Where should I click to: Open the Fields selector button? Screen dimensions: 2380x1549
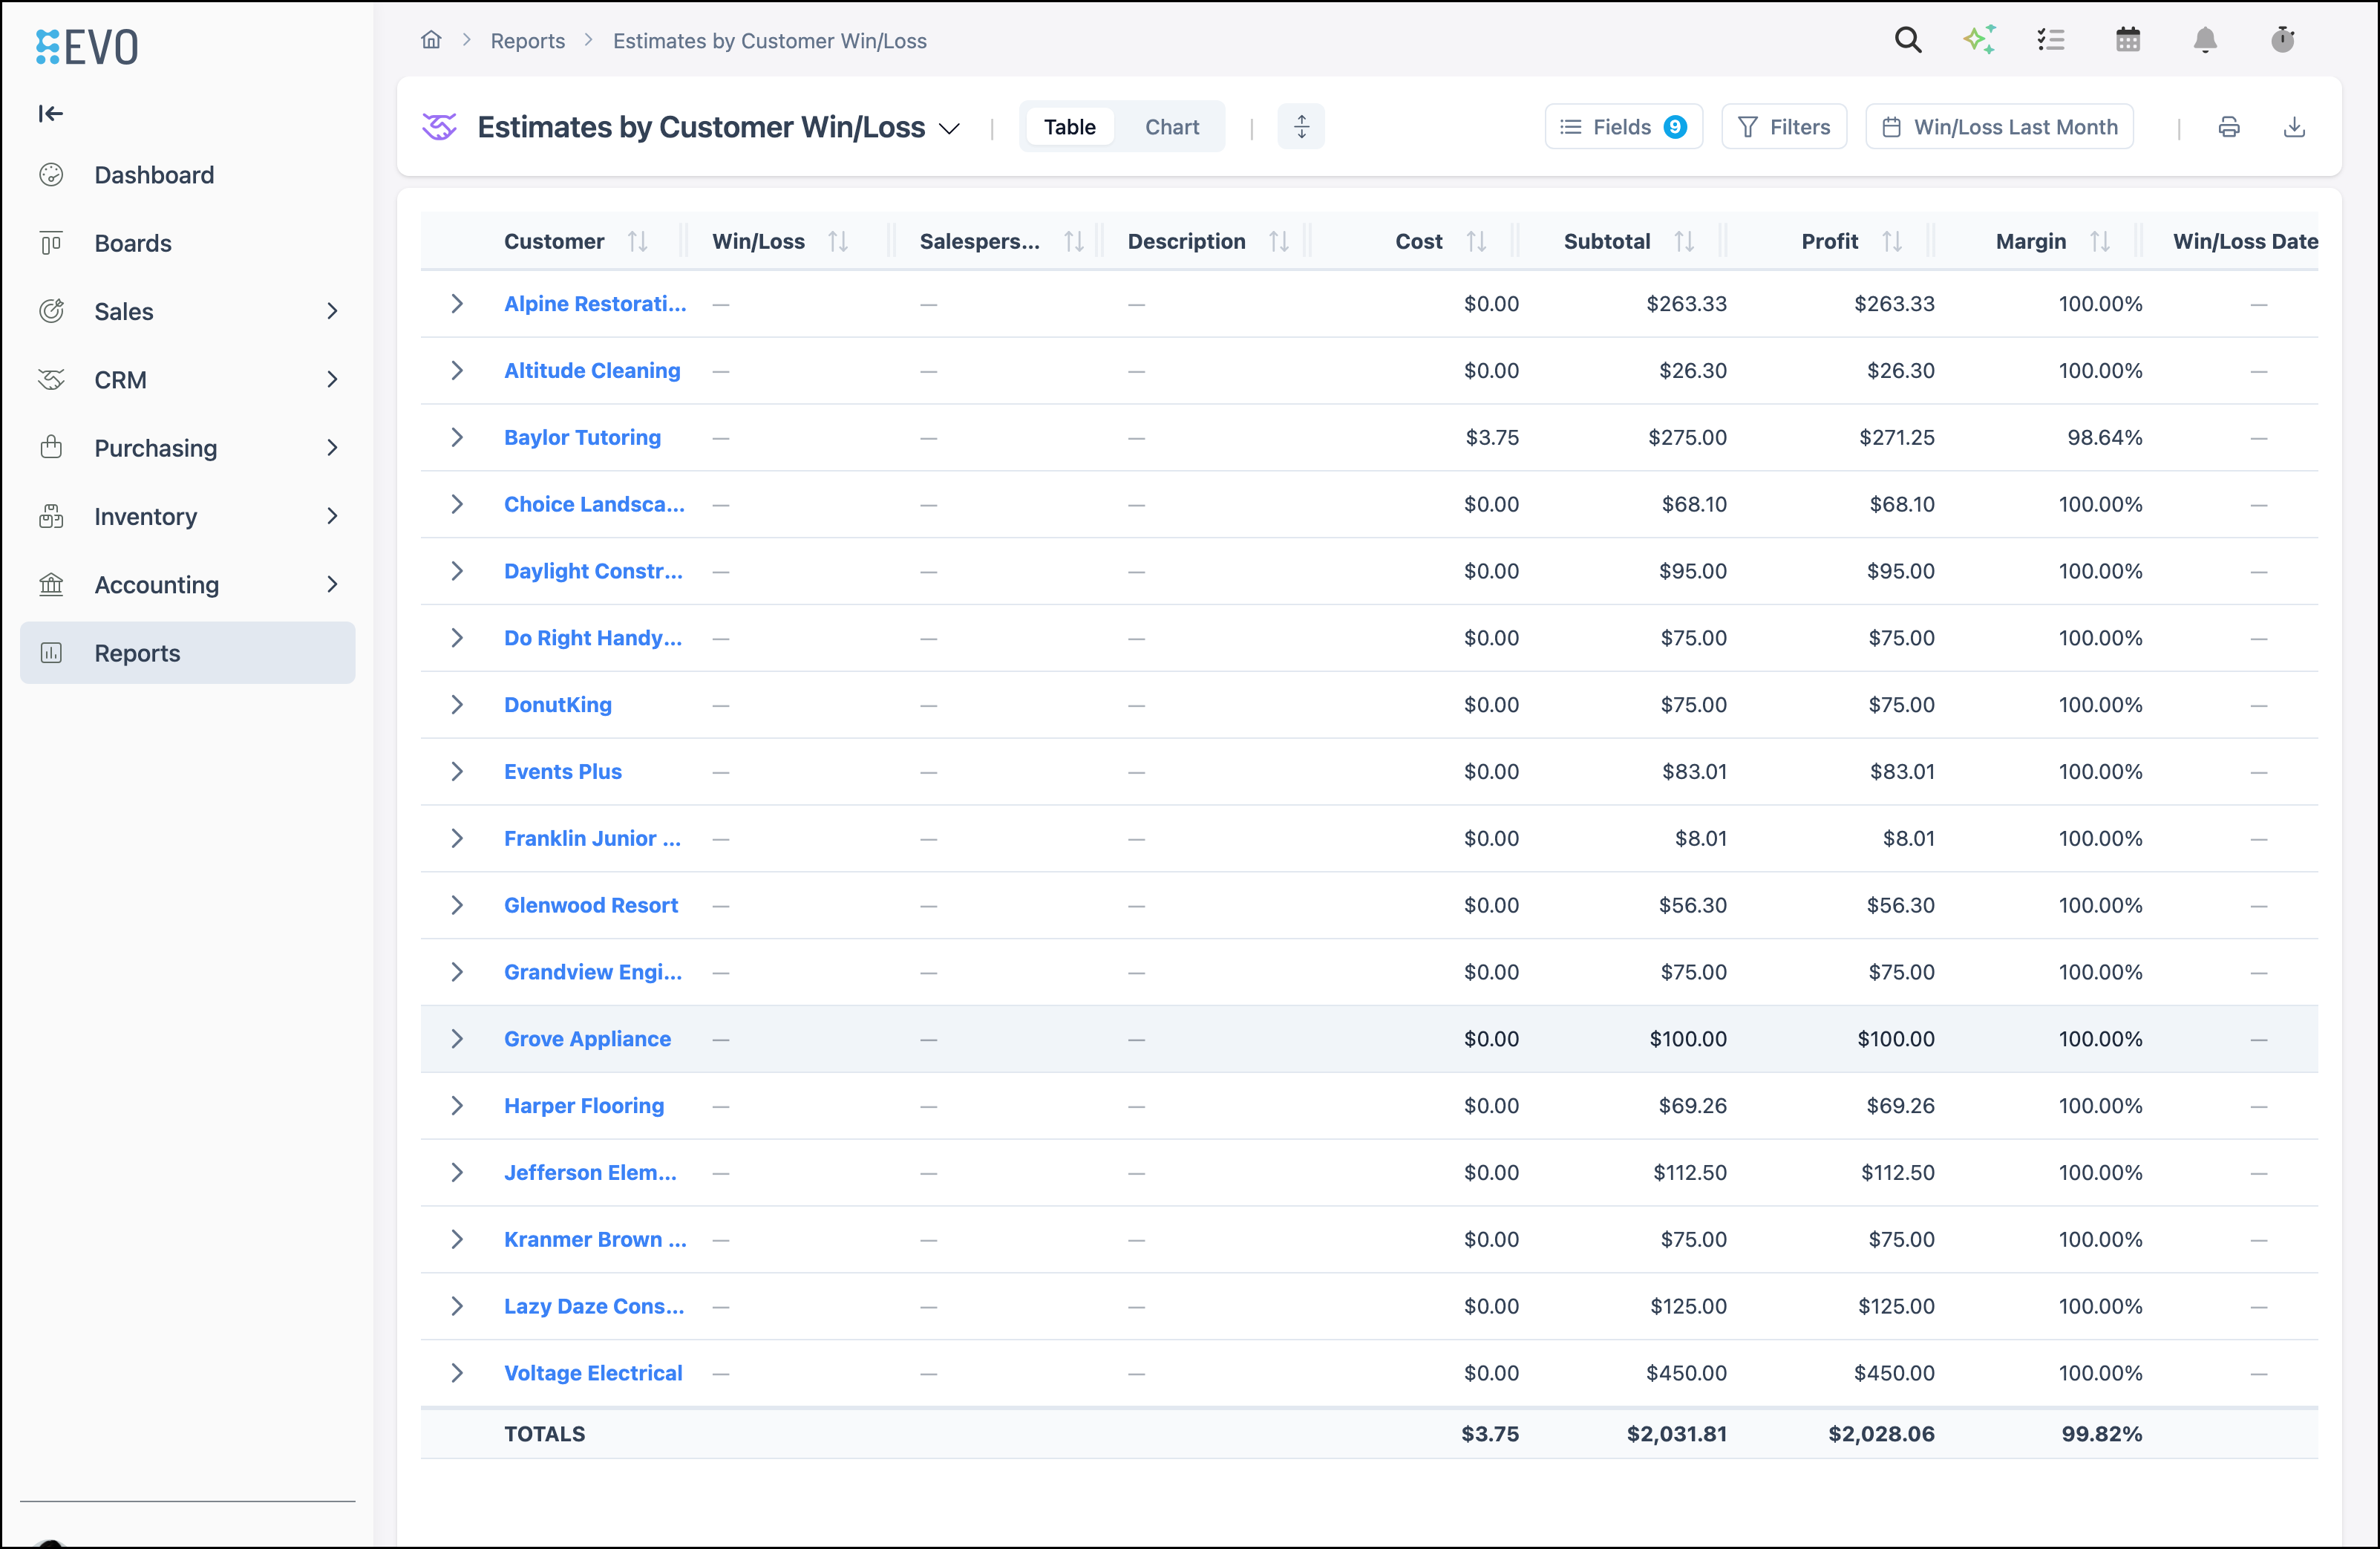[1623, 127]
